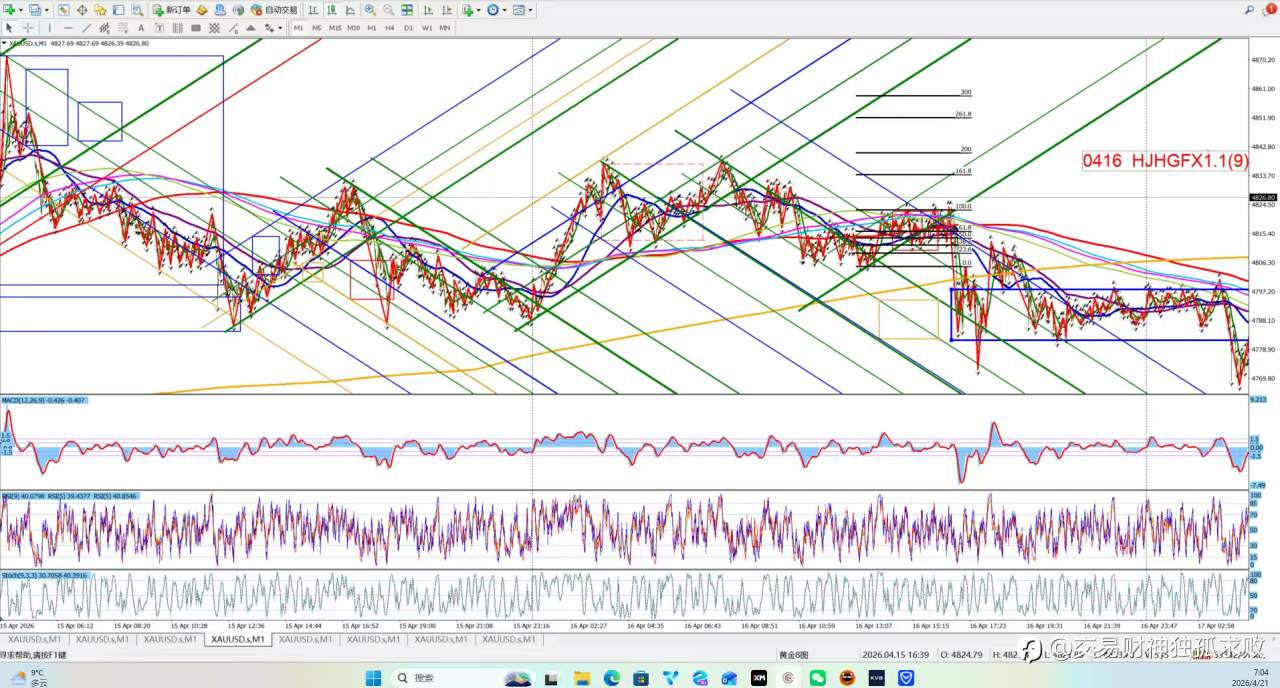
Task: Switch to M30 timeframe
Action: [353, 28]
